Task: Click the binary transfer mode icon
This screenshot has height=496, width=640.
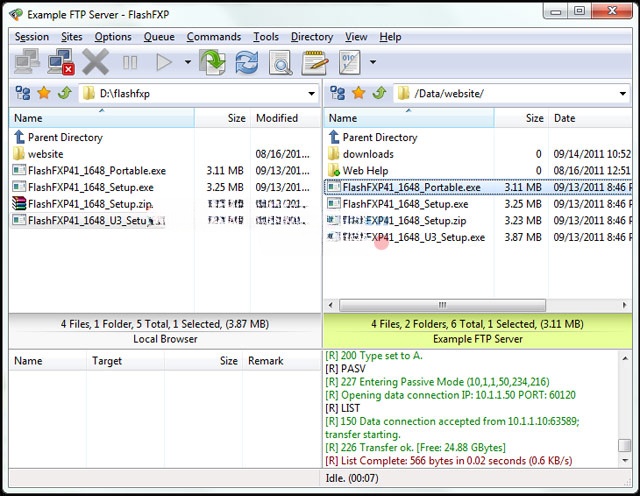Action: click(x=349, y=62)
